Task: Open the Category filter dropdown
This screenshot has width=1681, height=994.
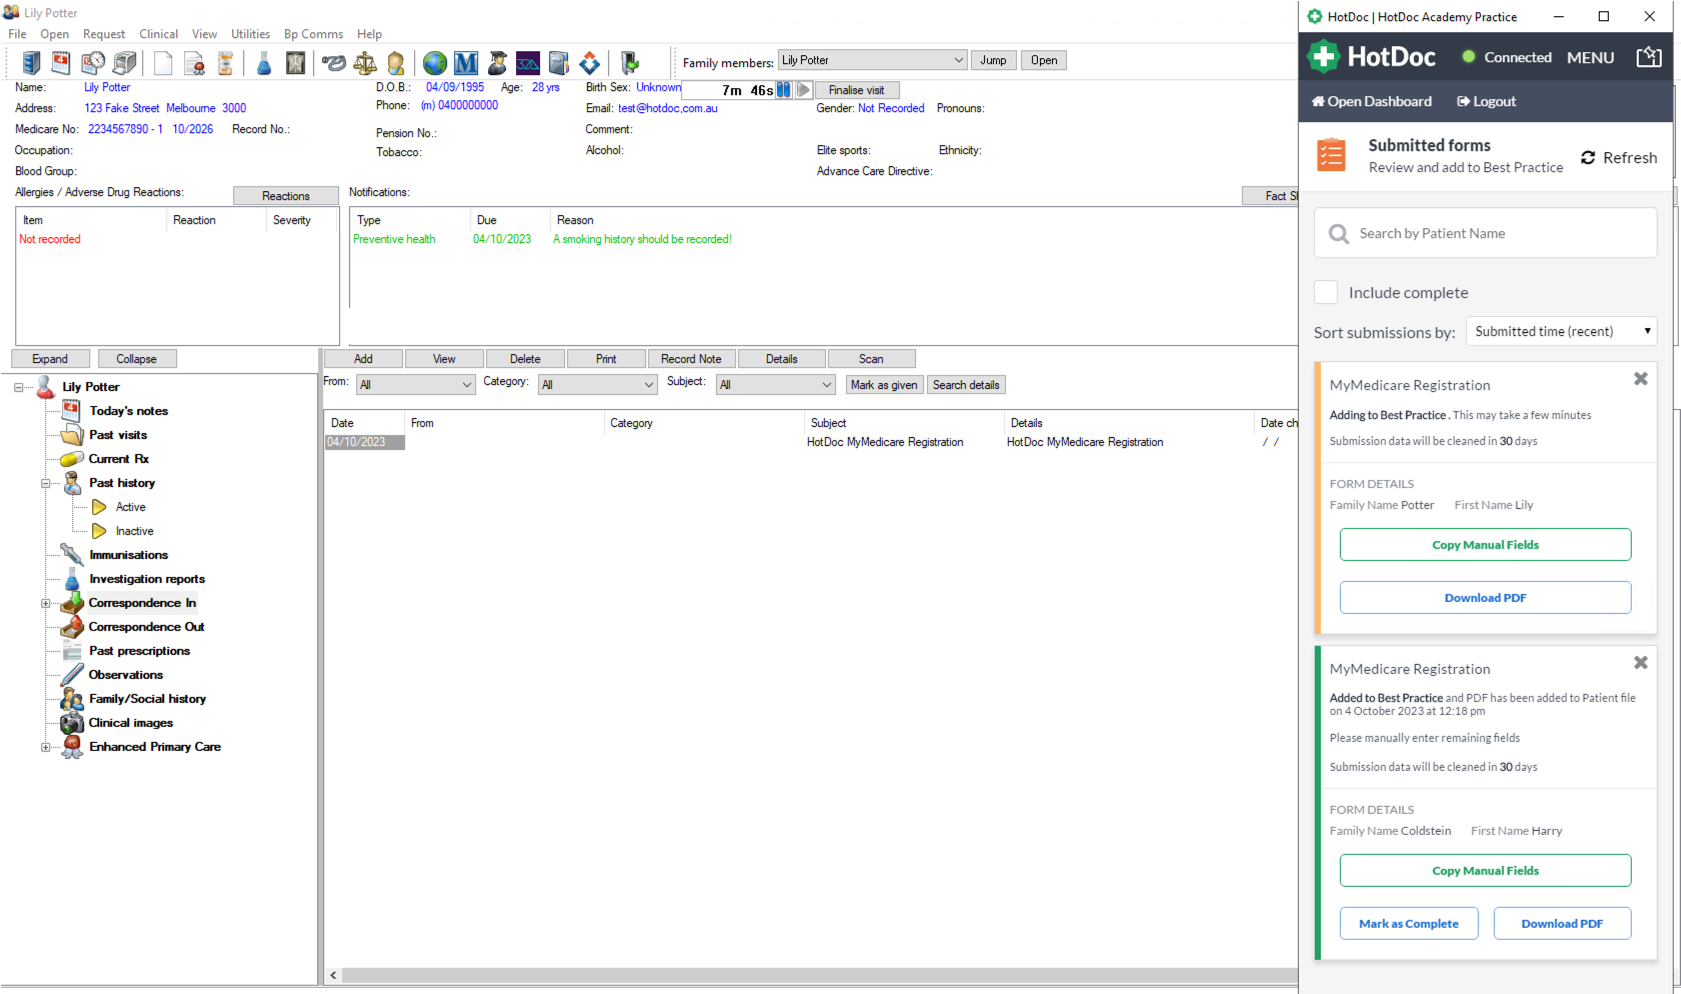Action: coord(597,385)
